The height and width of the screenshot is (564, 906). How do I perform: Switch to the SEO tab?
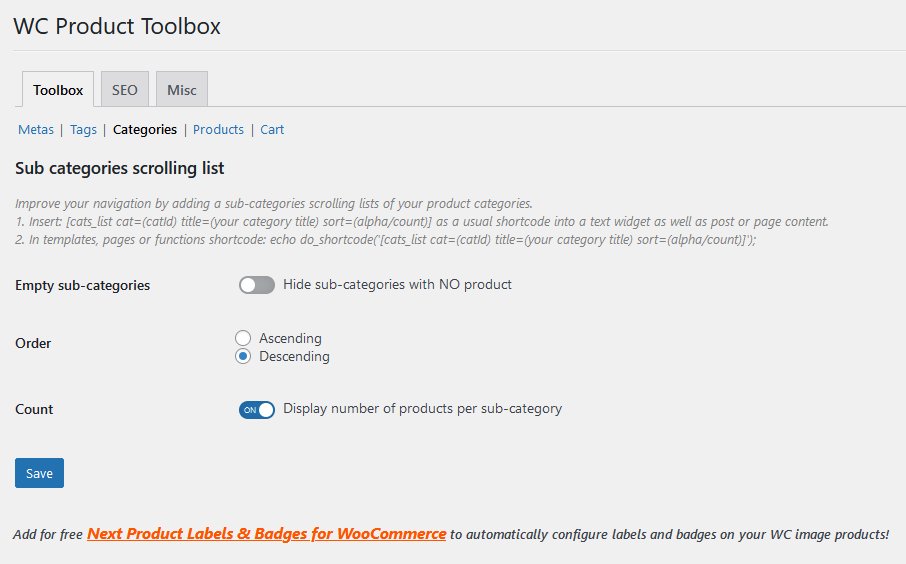125,90
